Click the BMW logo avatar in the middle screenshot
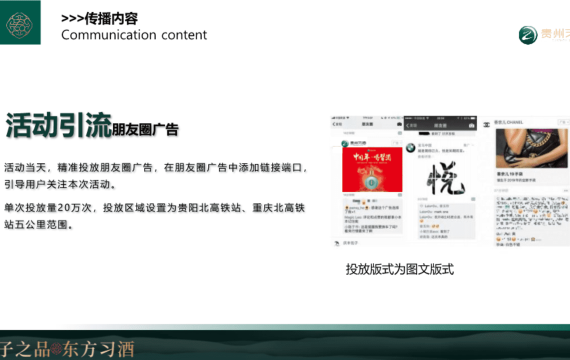 pyautogui.click(x=411, y=148)
